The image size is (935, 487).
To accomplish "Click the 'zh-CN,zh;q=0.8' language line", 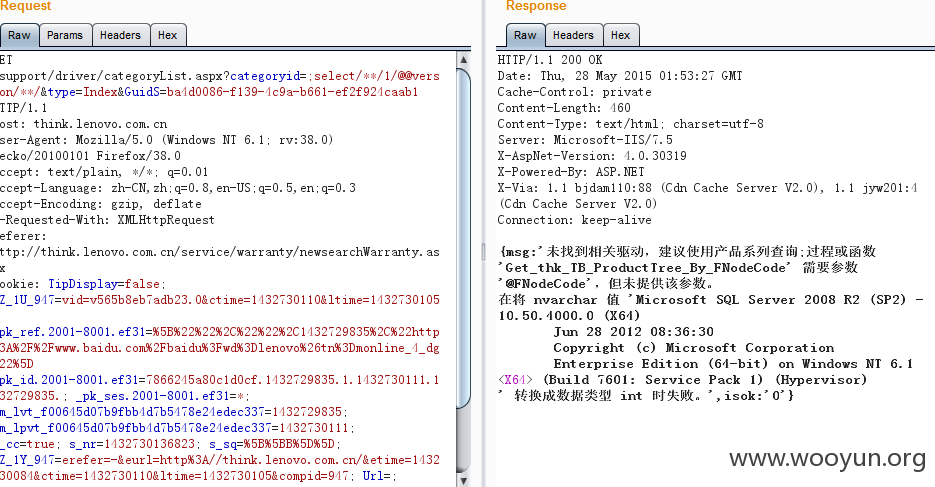I will click(178, 188).
